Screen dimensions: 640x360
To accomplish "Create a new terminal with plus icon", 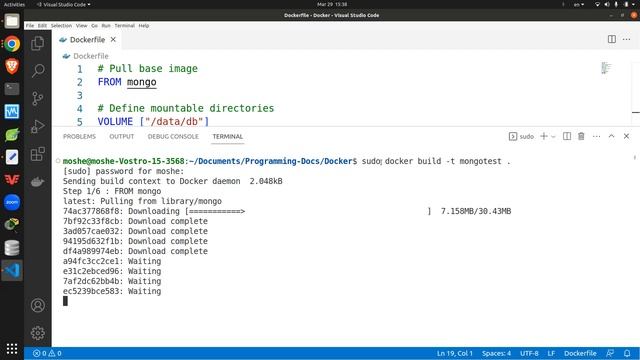I will pos(544,136).
